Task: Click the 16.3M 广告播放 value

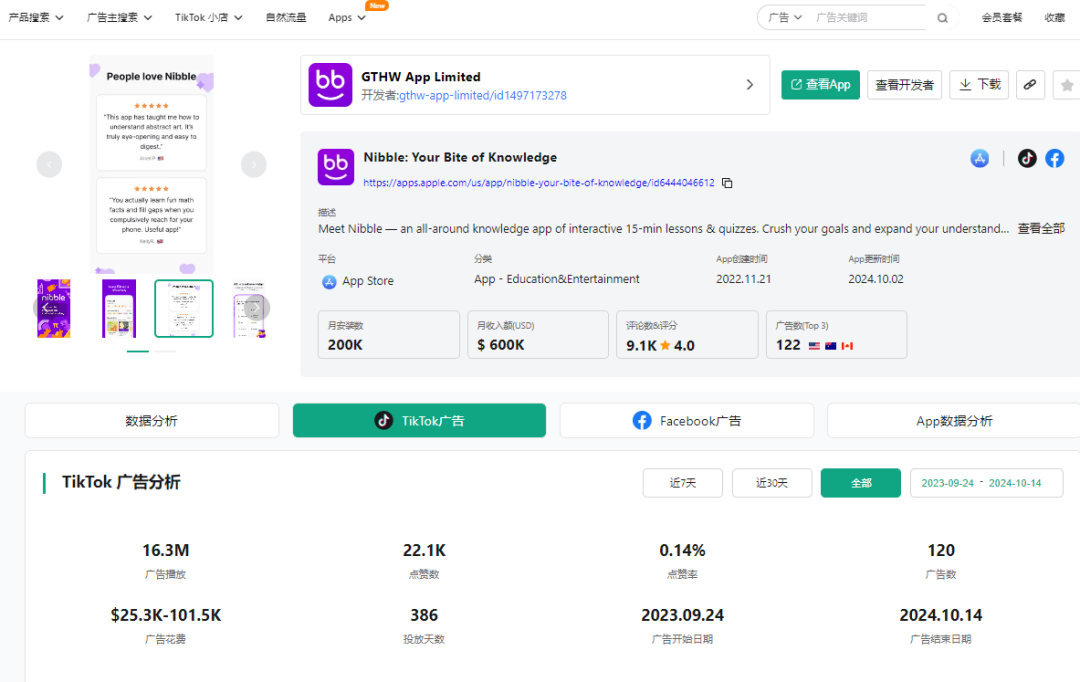Action: [165, 550]
